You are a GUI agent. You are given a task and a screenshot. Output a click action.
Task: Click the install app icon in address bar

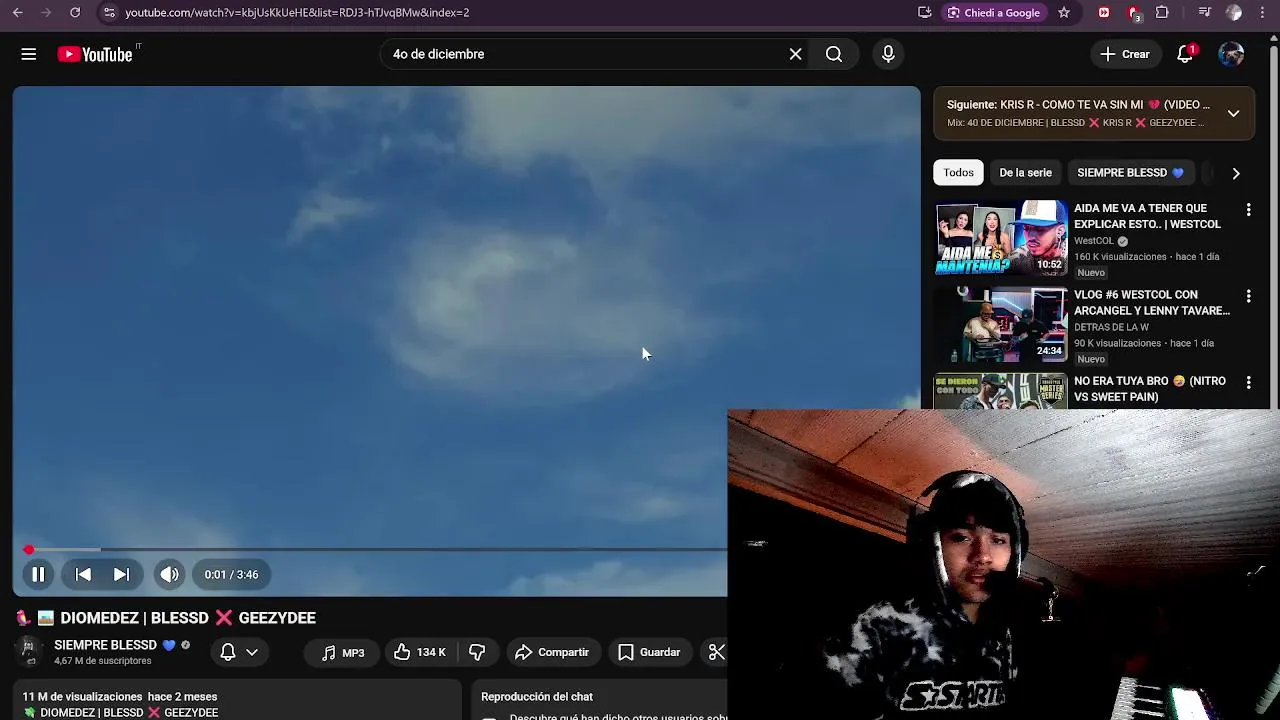[x=924, y=12]
